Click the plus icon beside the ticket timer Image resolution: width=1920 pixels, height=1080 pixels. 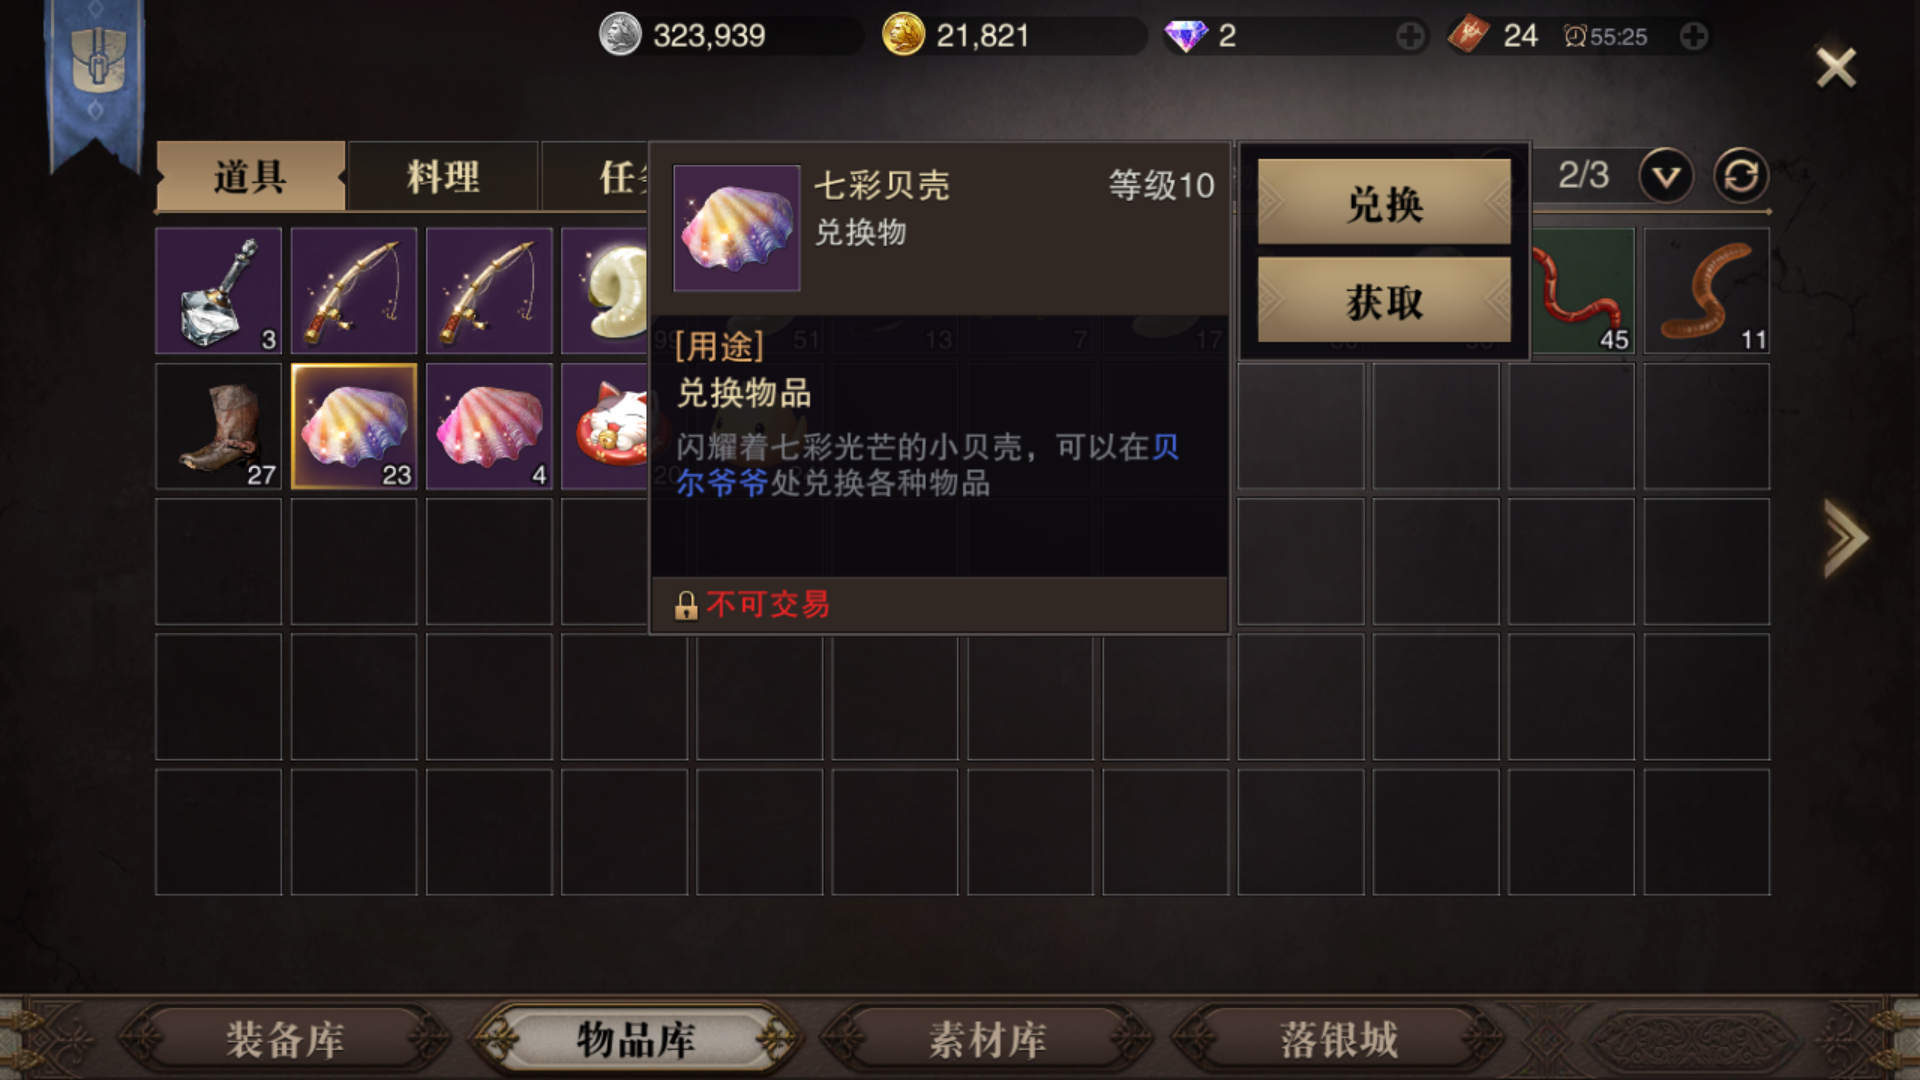coord(1694,37)
